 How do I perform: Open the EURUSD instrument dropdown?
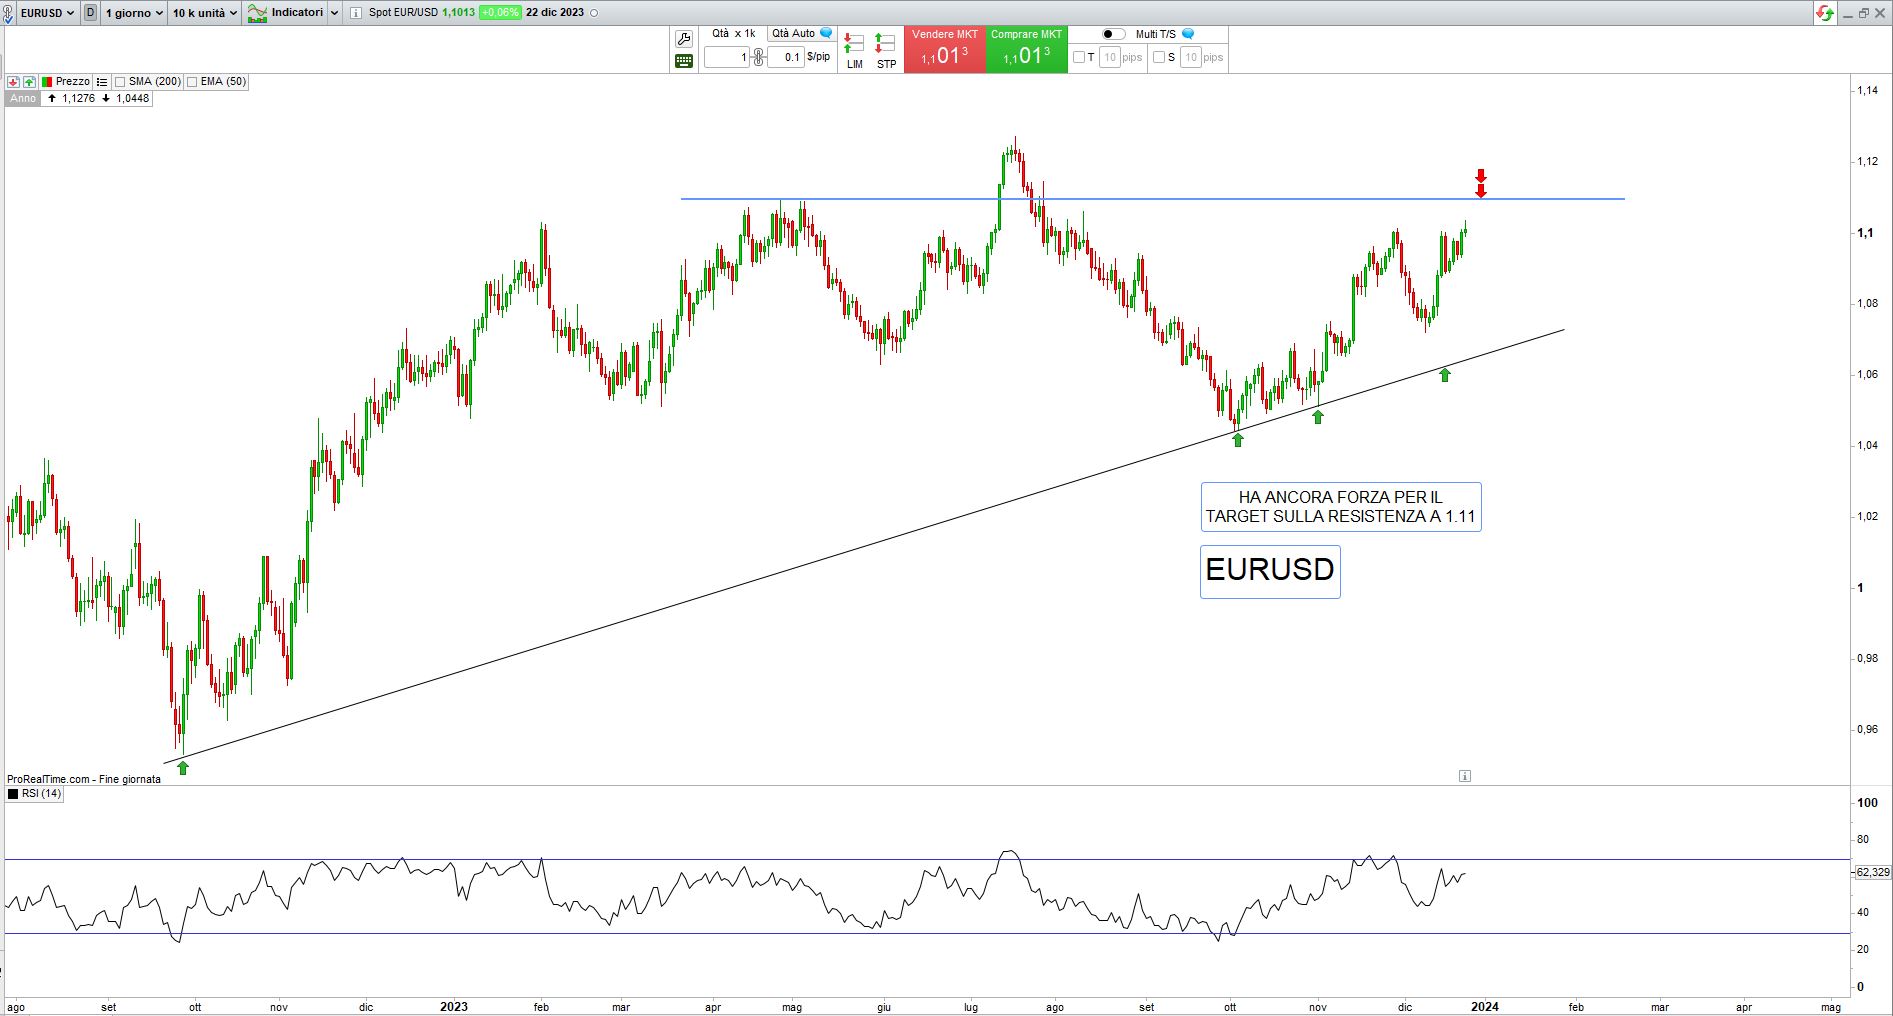click(47, 13)
